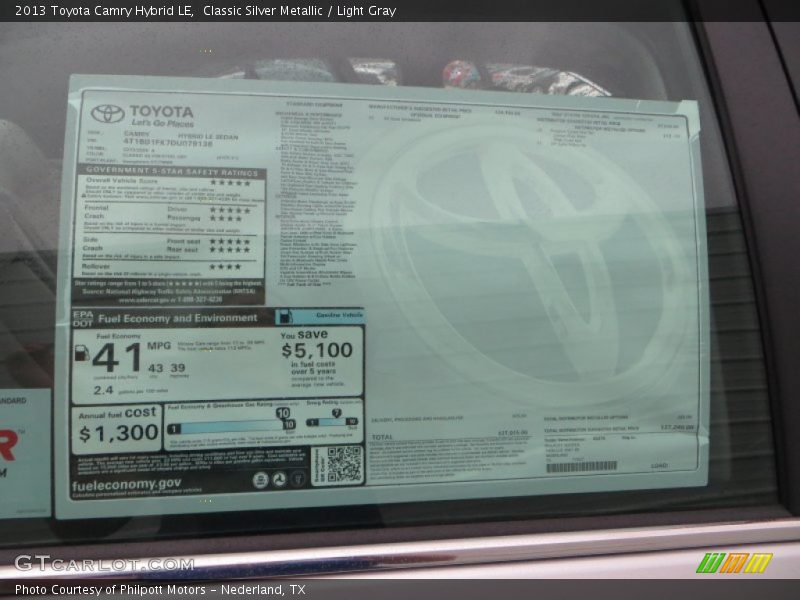The width and height of the screenshot is (800, 600).
Task: Click the 'Standard Equipment' column heading
Action: pyautogui.click(x=315, y=105)
